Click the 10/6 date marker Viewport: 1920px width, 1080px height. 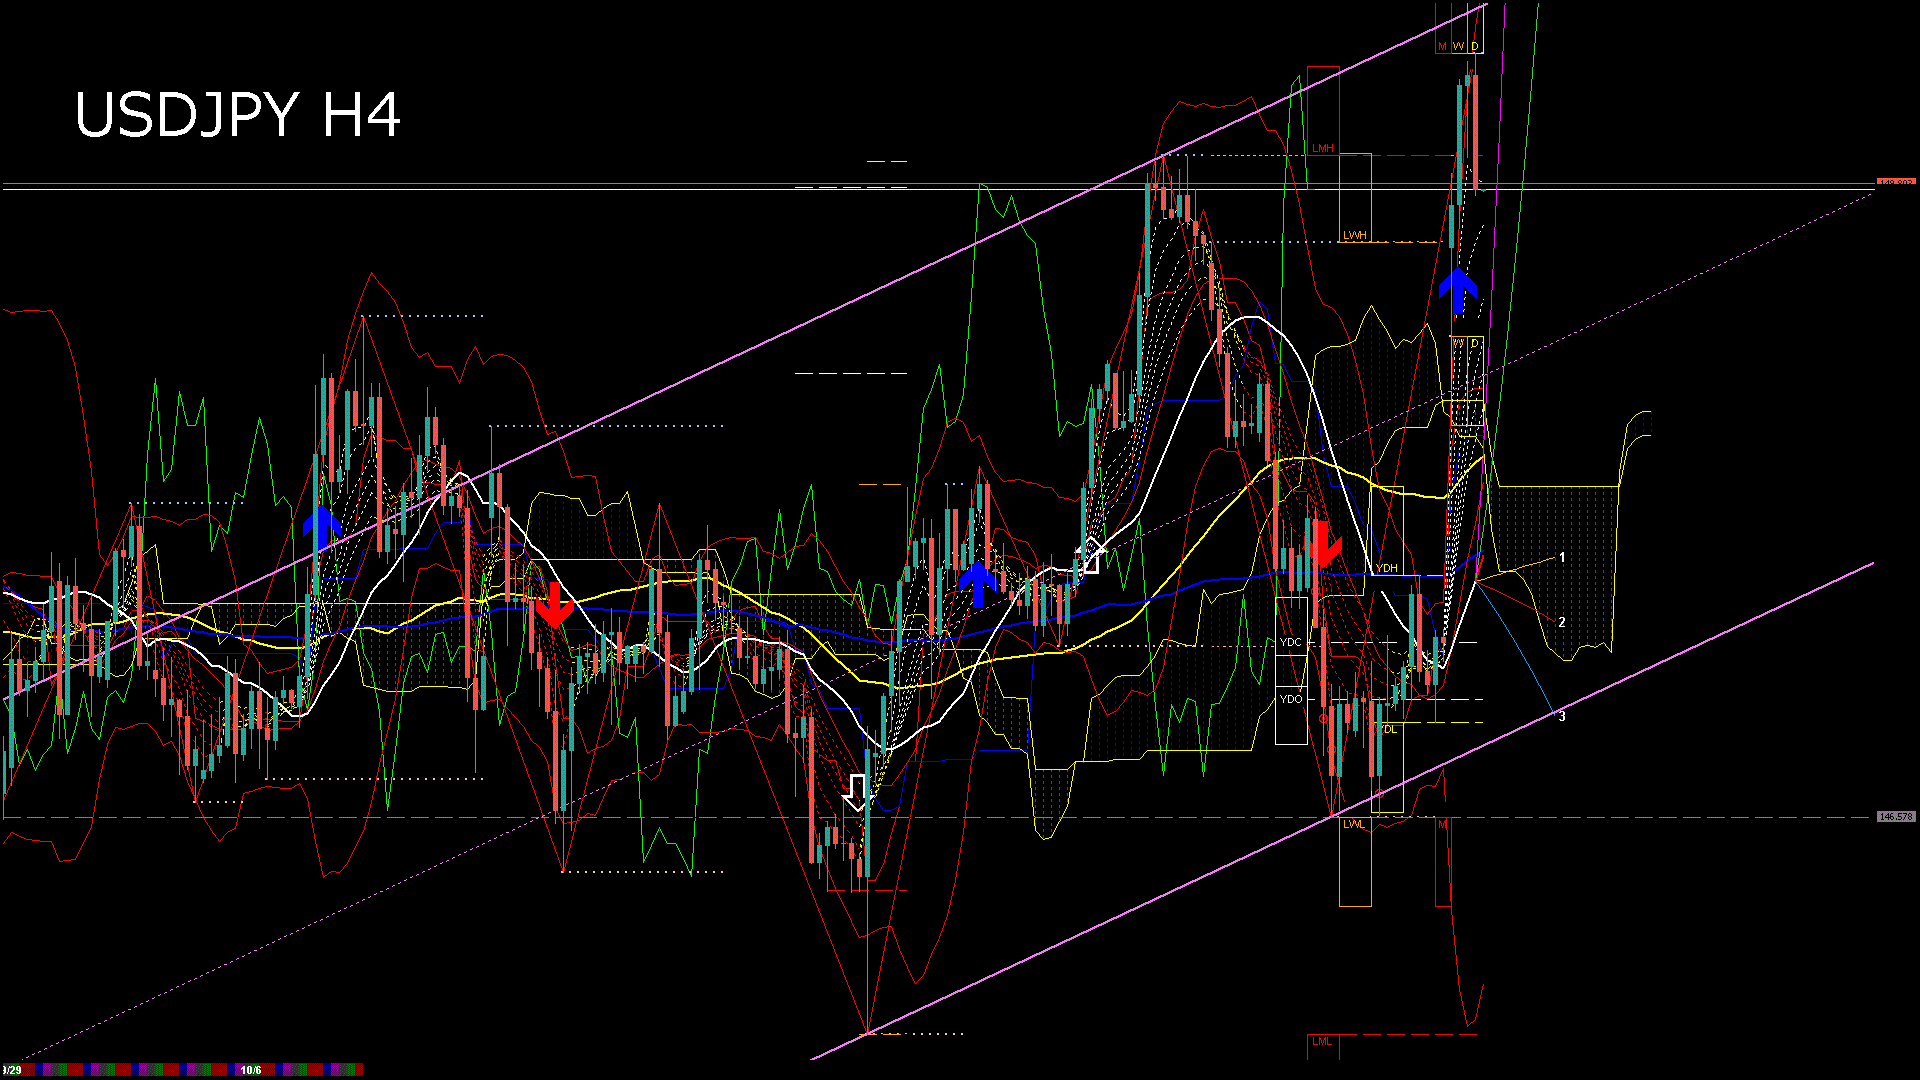tap(250, 1070)
